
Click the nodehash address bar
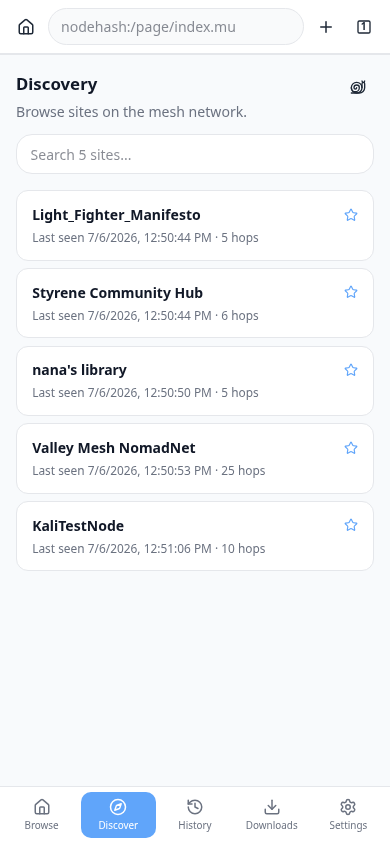(x=176, y=27)
